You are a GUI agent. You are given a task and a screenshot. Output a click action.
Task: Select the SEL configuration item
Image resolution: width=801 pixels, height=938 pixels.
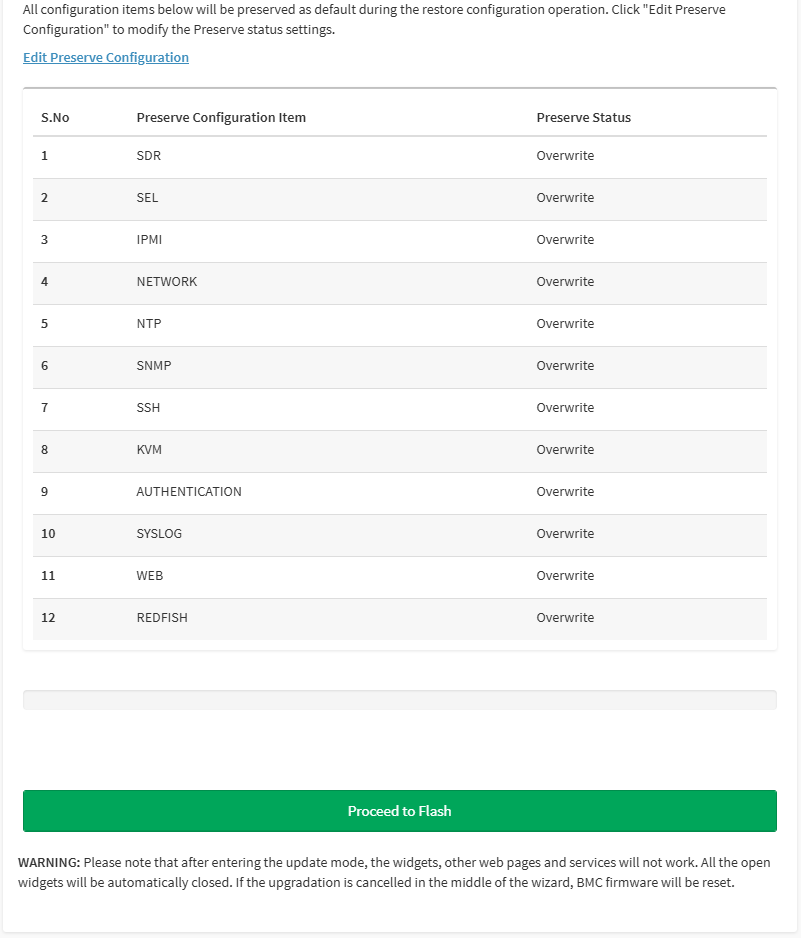[147, 198]
